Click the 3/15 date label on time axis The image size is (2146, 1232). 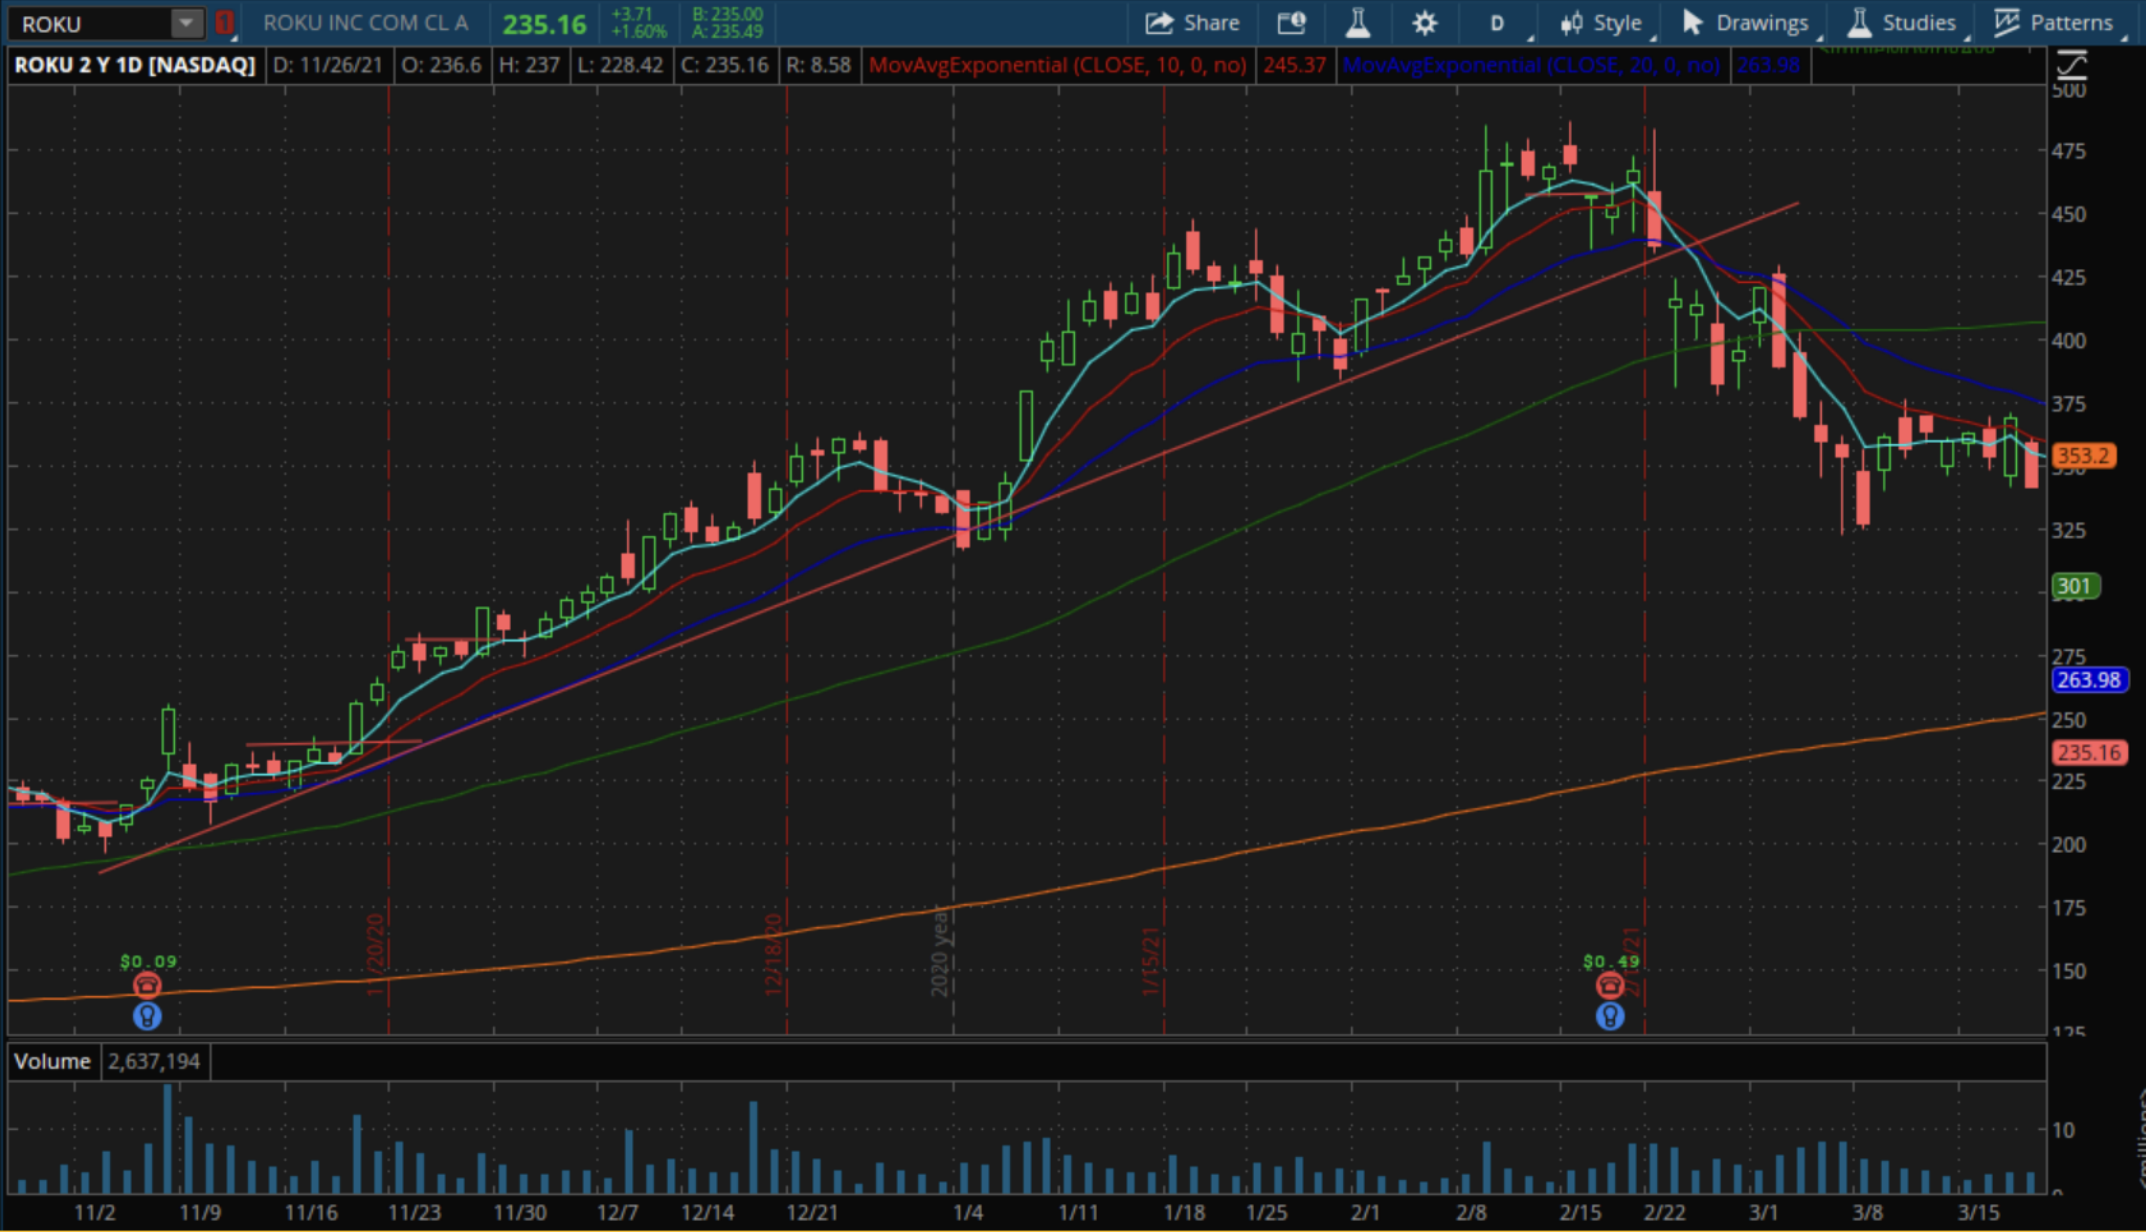tap(1978, 1212)
